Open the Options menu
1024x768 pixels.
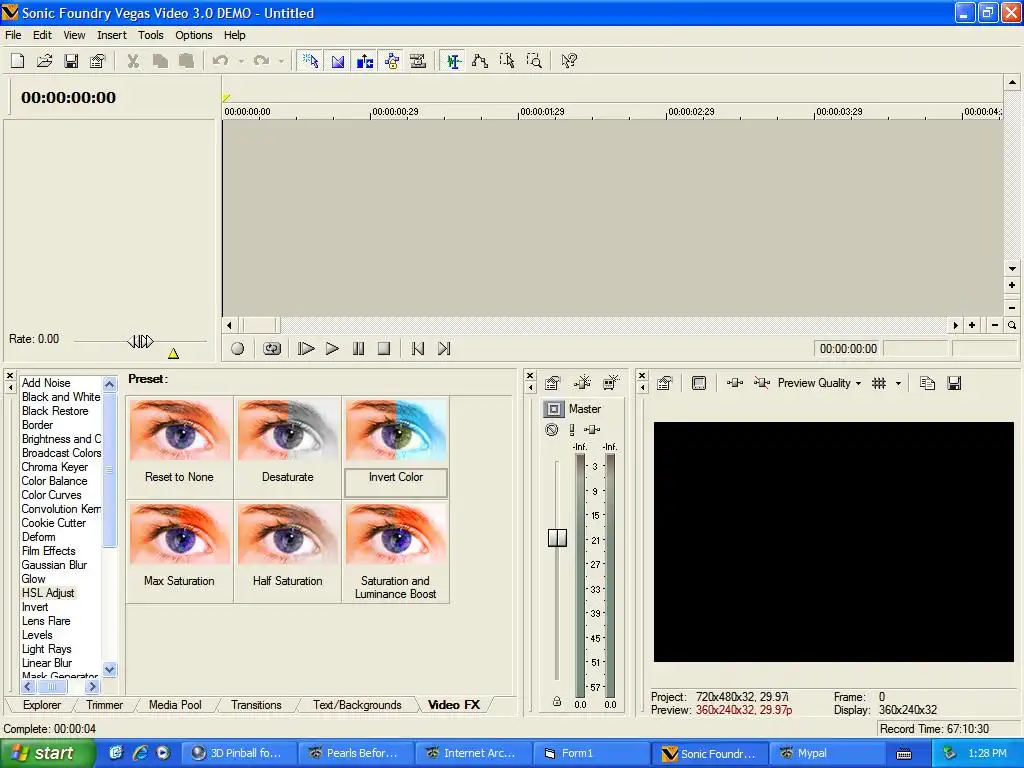tap(193, 35)
